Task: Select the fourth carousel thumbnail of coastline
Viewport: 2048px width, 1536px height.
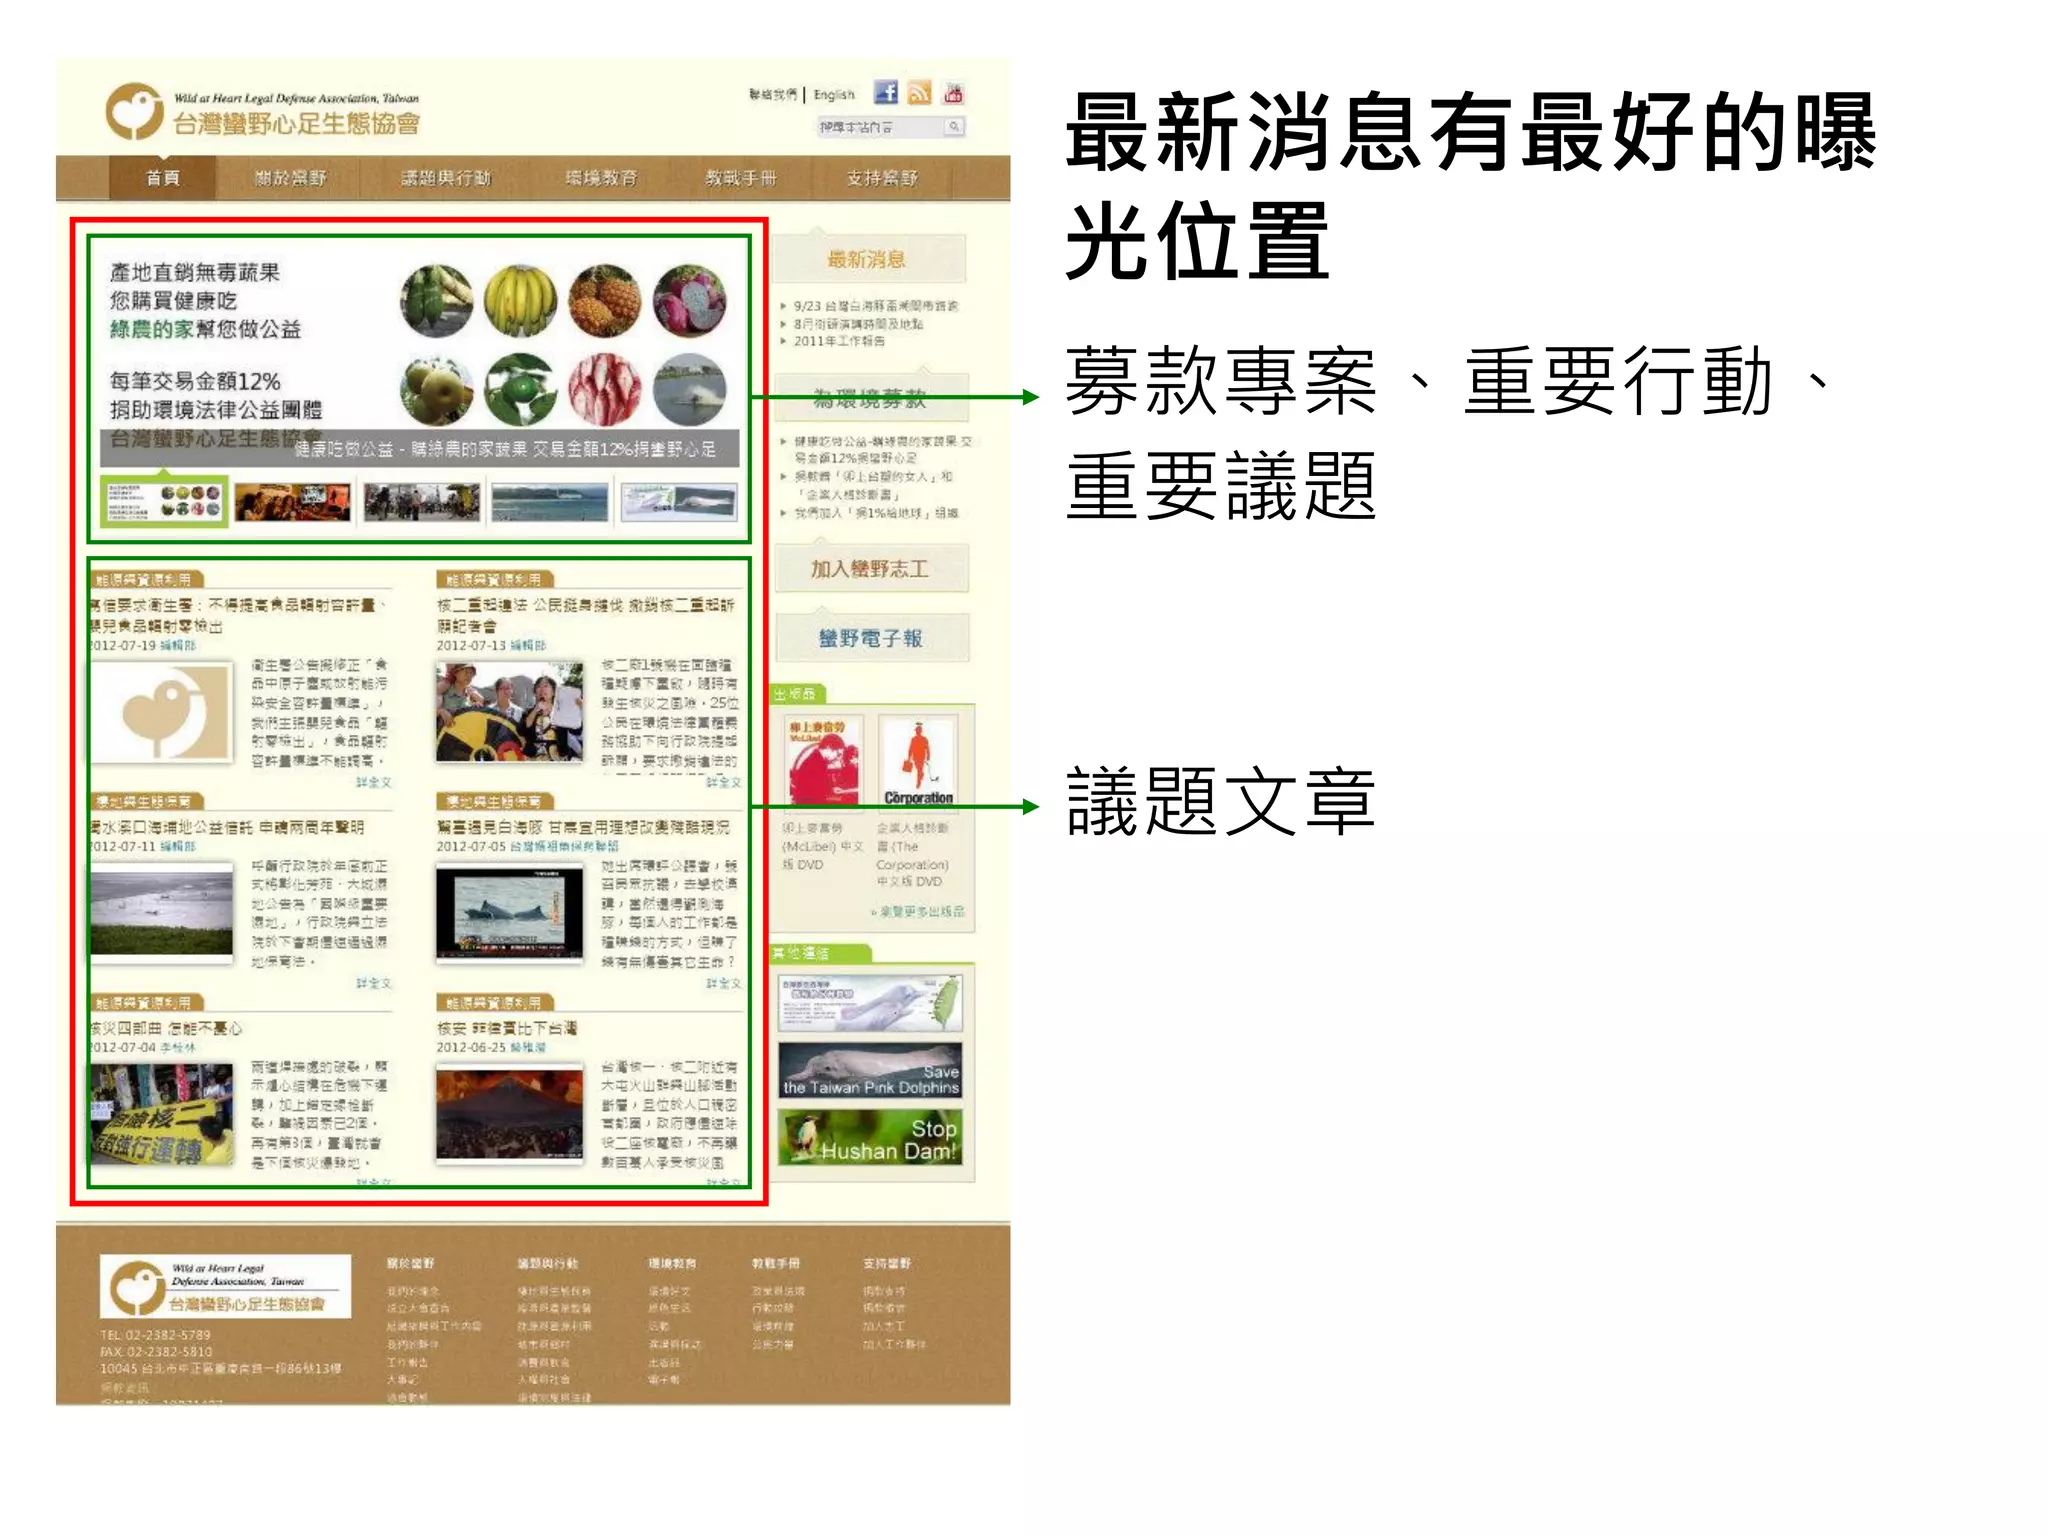Action: [x=550, y=502]
